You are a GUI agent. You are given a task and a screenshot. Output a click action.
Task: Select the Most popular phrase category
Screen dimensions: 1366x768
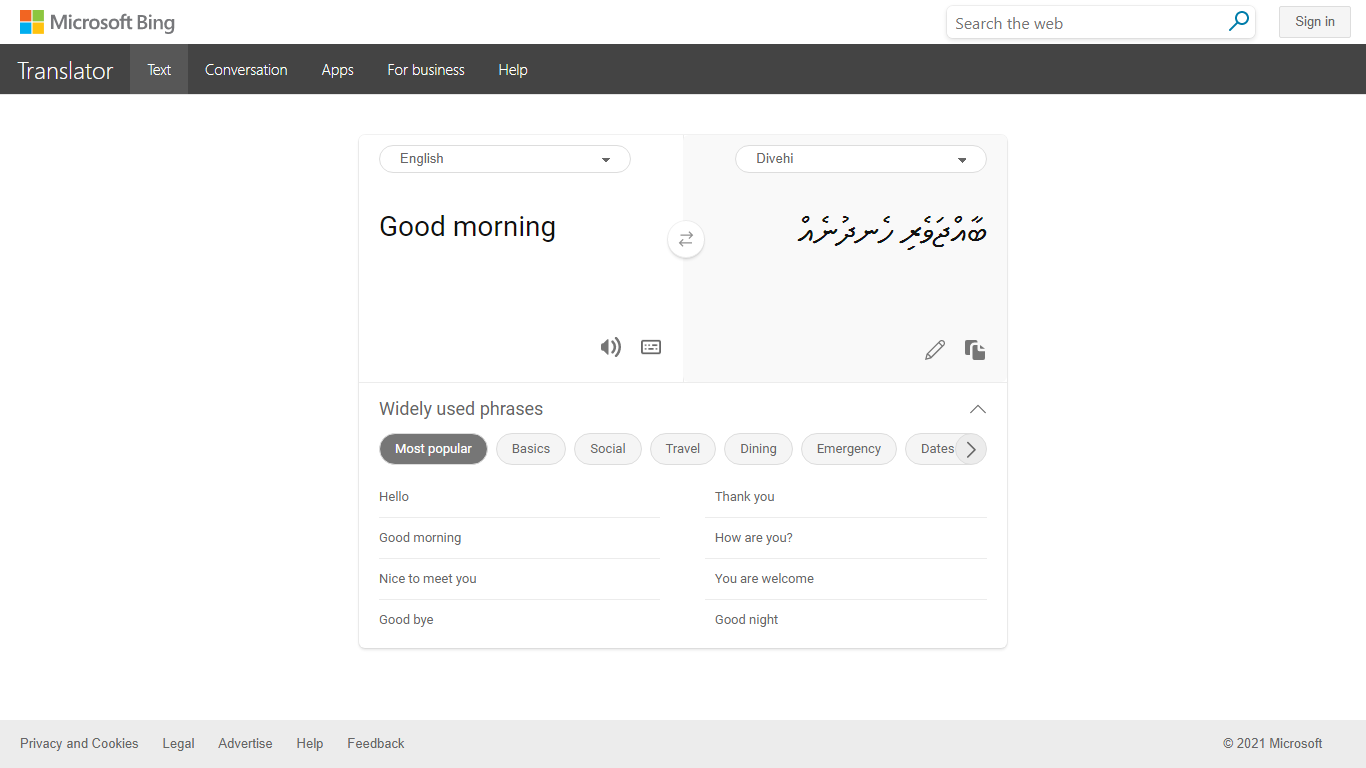(433, 449)
